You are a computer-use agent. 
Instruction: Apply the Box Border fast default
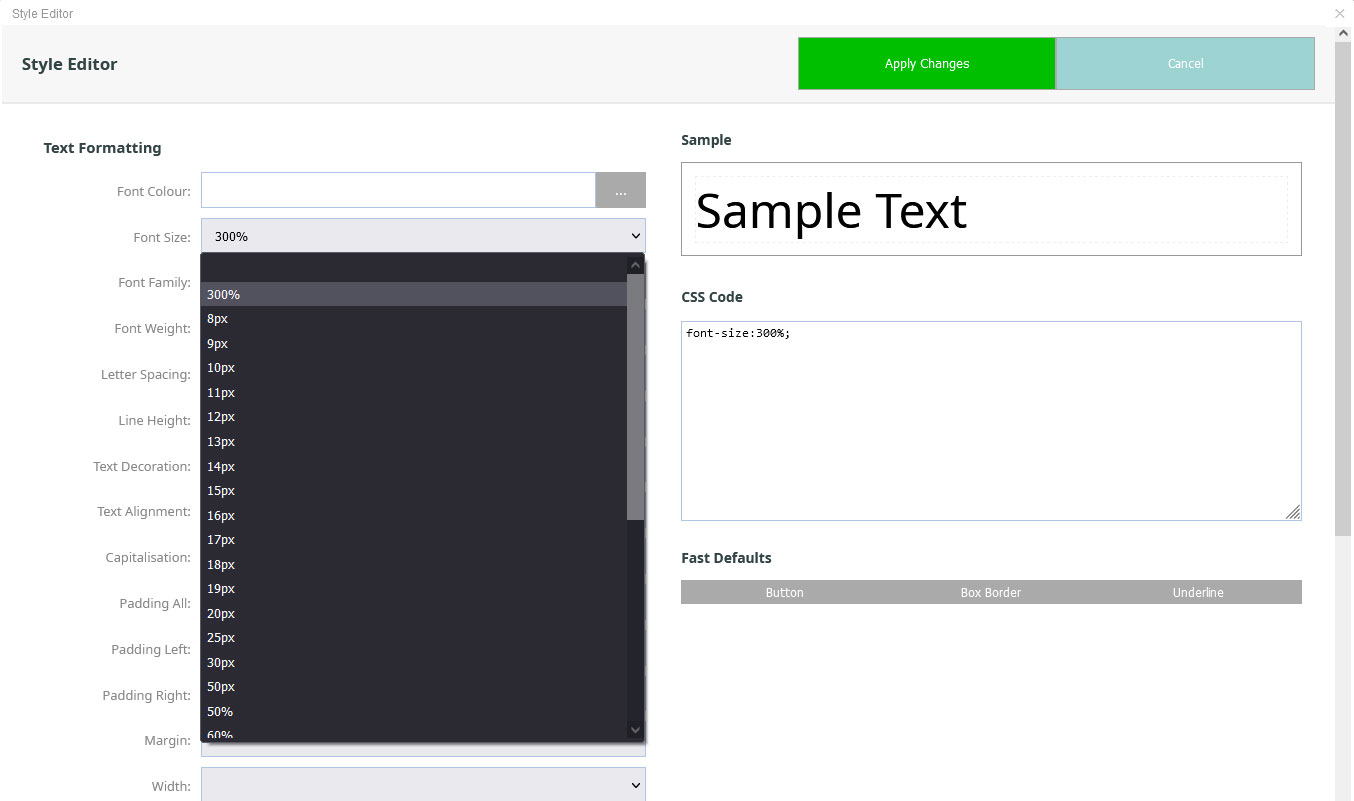point(990,592)
